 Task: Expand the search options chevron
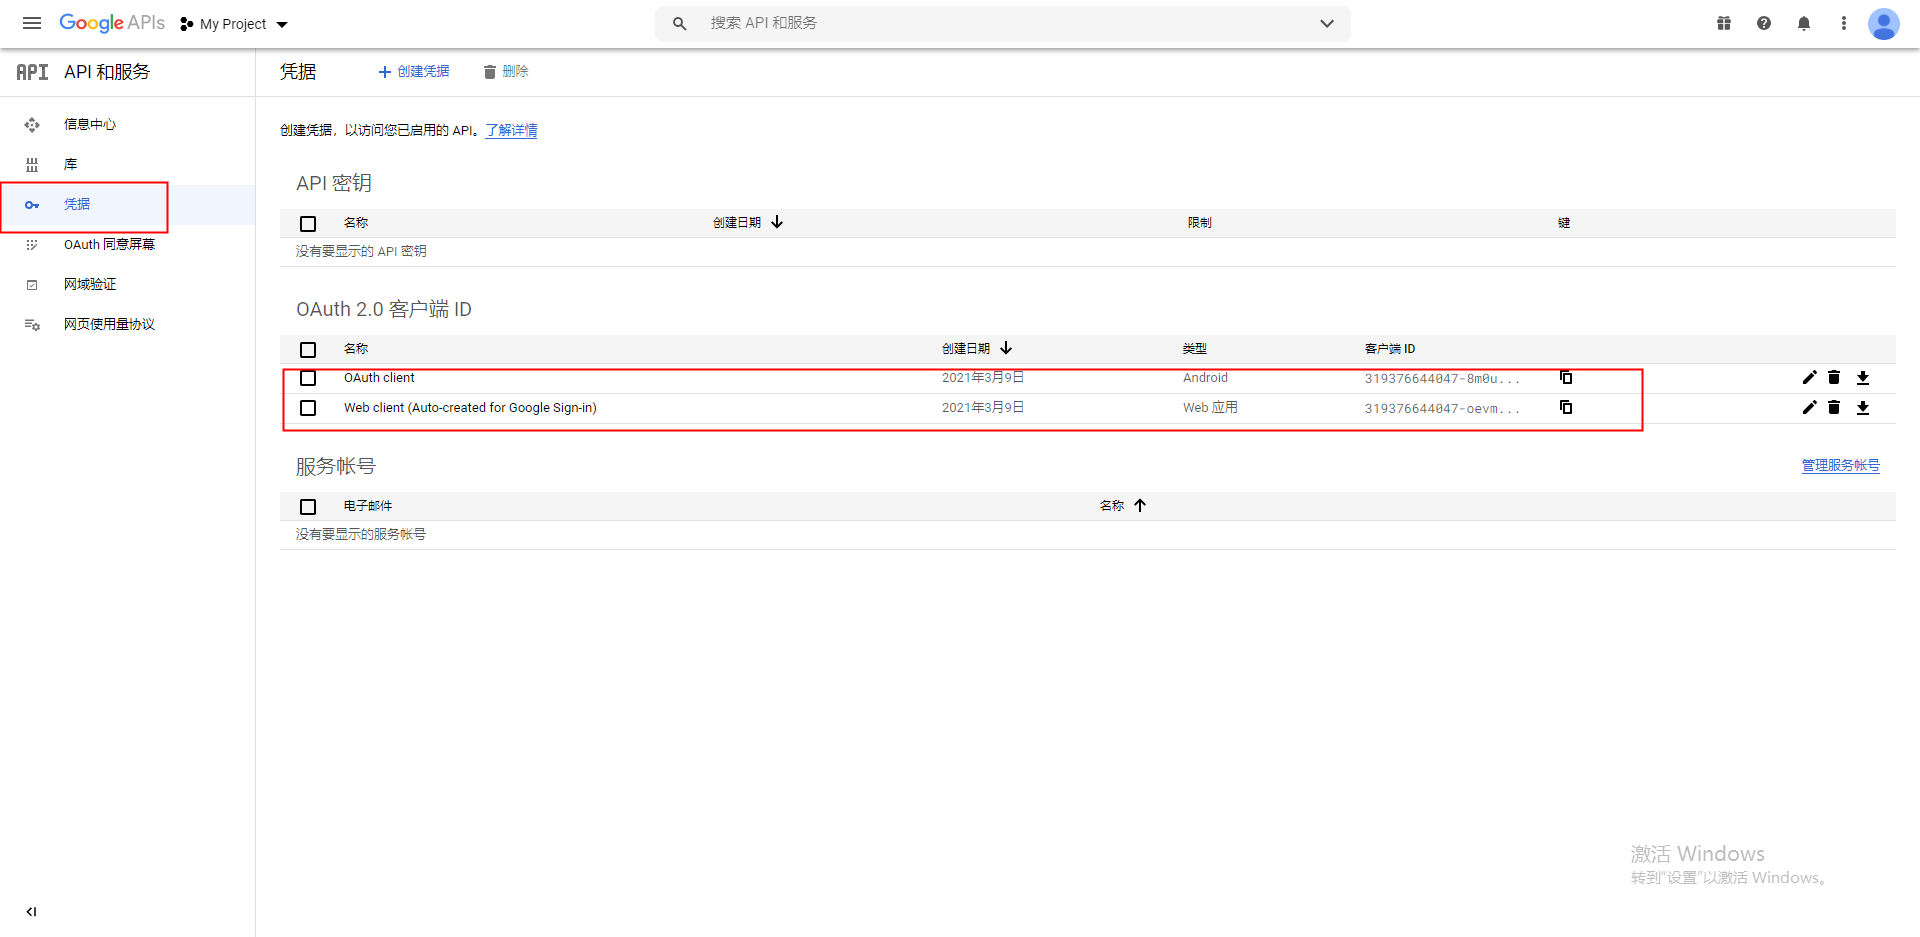click(1327, 23)
